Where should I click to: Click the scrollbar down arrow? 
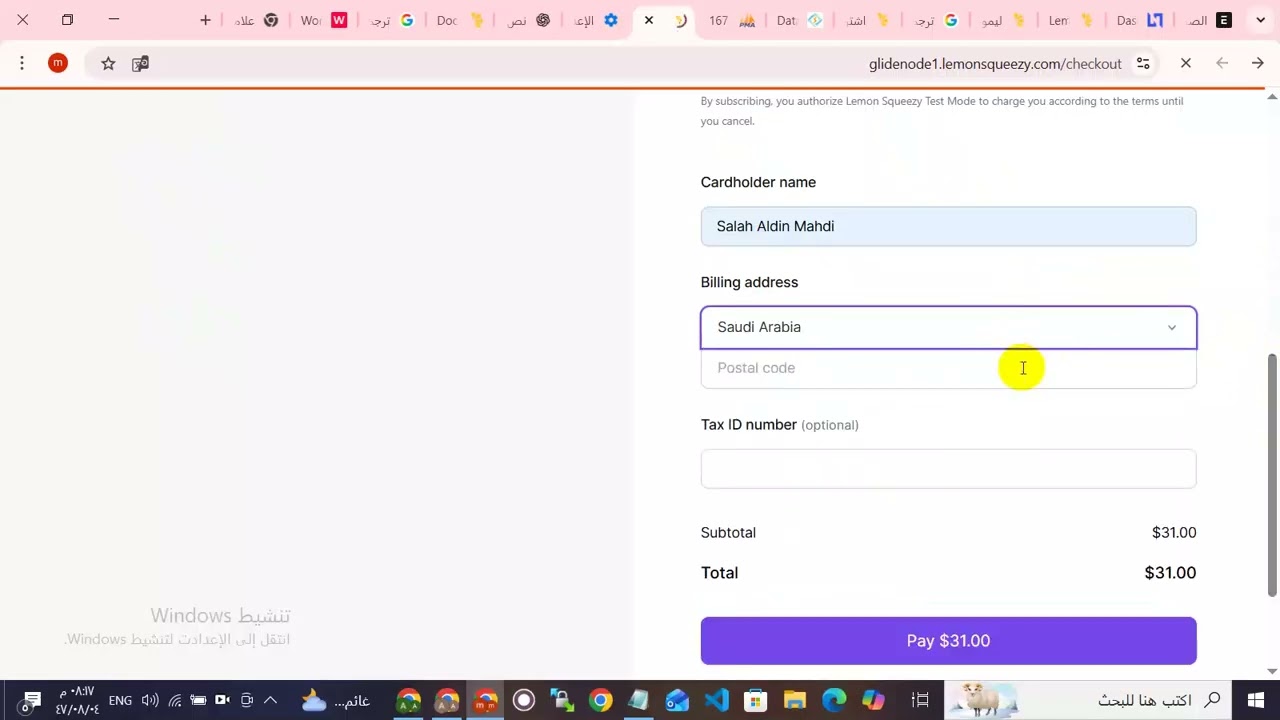pos(1272,671)
